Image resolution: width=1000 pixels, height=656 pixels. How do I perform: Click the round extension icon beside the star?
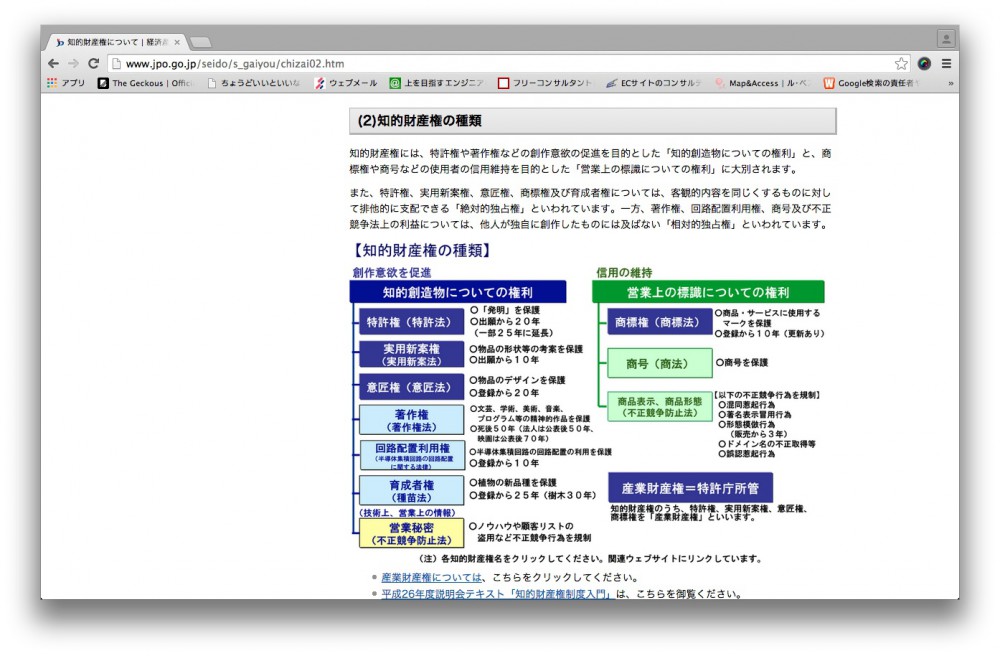pos(924,64)
